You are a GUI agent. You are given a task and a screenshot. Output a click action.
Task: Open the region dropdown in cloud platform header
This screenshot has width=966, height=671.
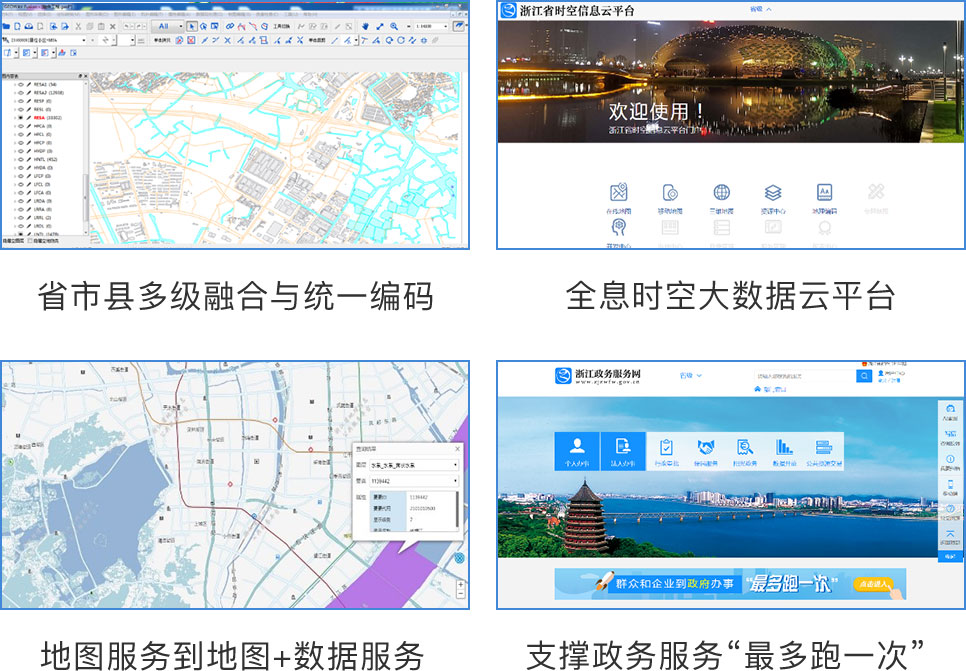point(760,9)
